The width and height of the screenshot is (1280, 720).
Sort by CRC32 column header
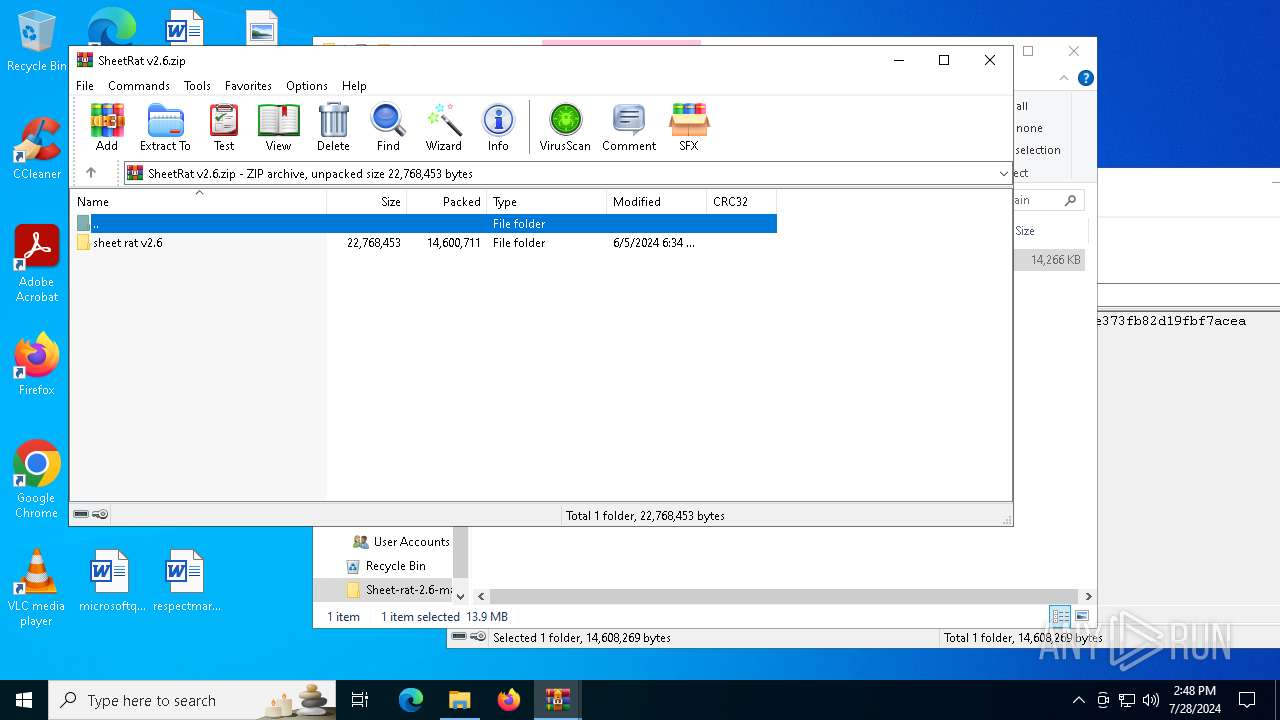tap(742, 201)
